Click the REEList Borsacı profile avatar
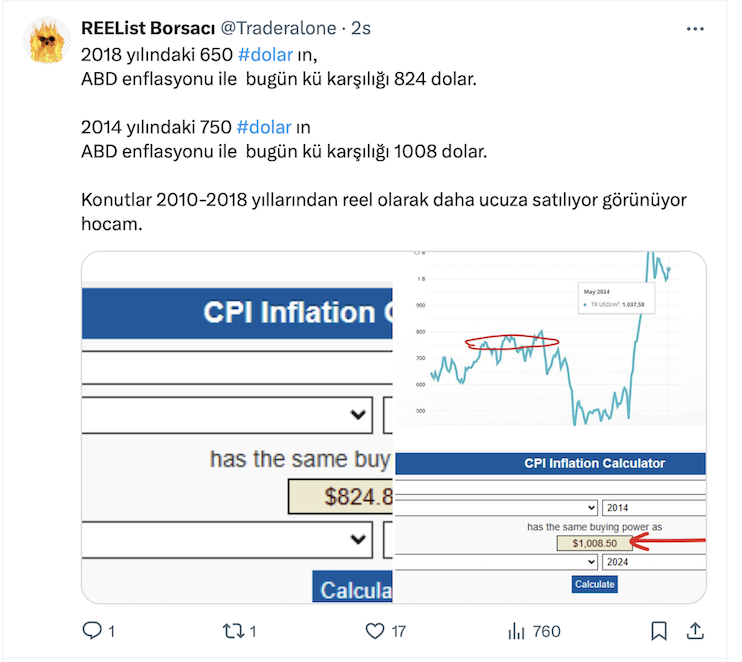The width and height of the screenshot is (742, 662). [46, 42]
